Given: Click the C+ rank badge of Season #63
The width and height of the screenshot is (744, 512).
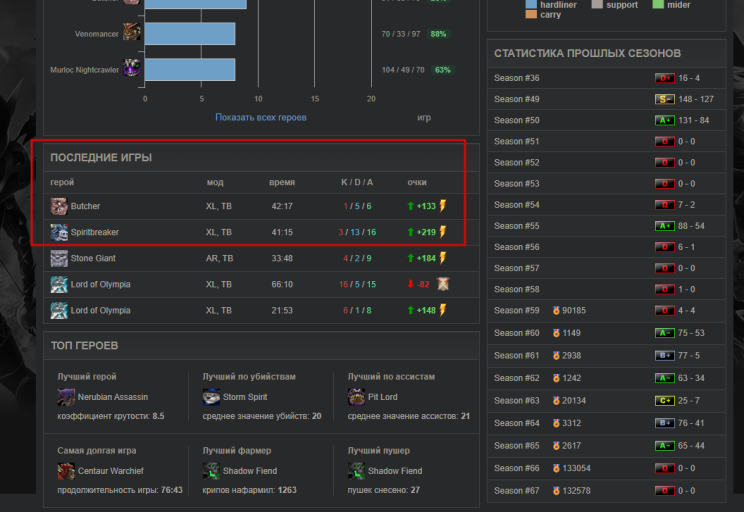Looking at the screenshot, I should tap(664, 400).
